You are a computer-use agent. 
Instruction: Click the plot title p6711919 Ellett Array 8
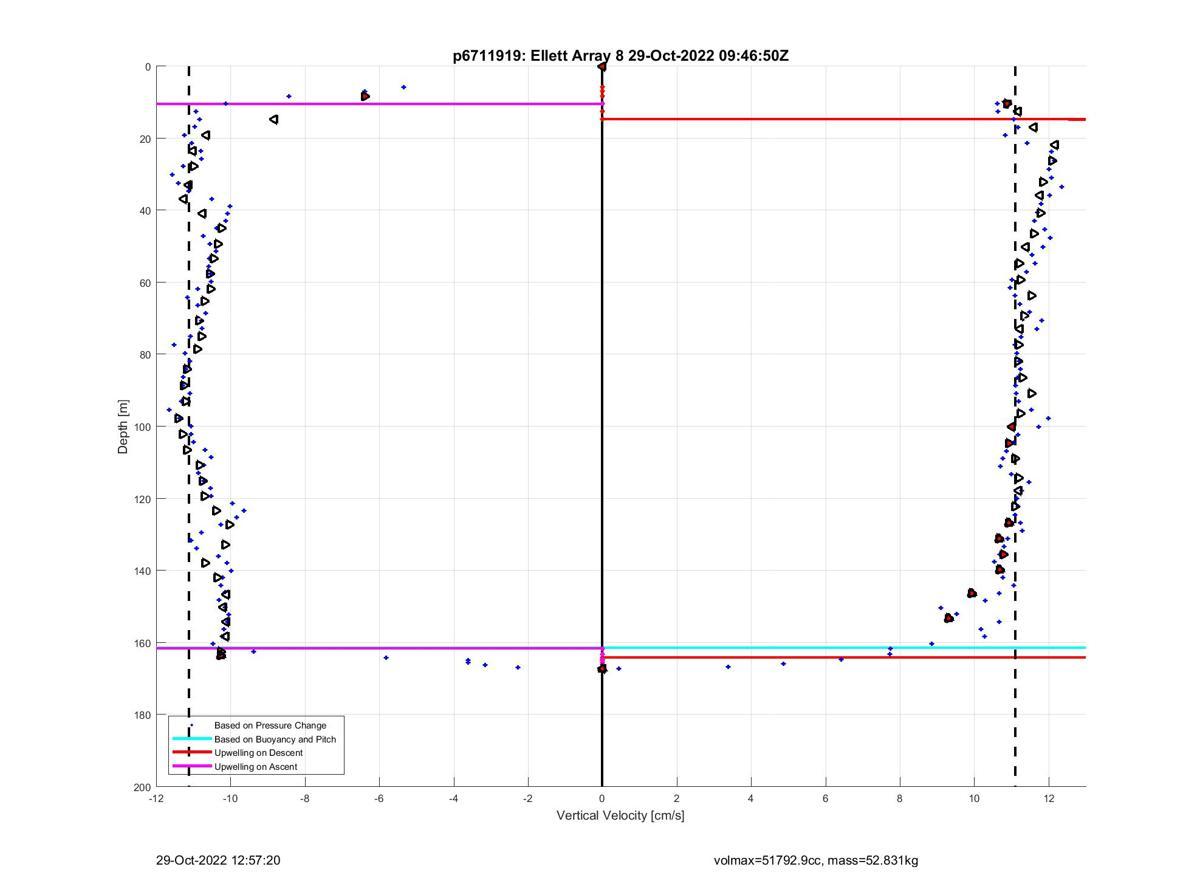click(x=620, y=56)
